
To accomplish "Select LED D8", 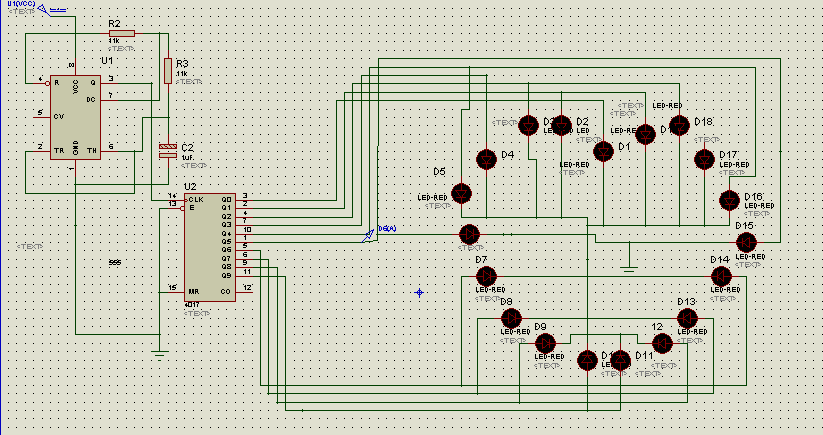I will [511, 318].
